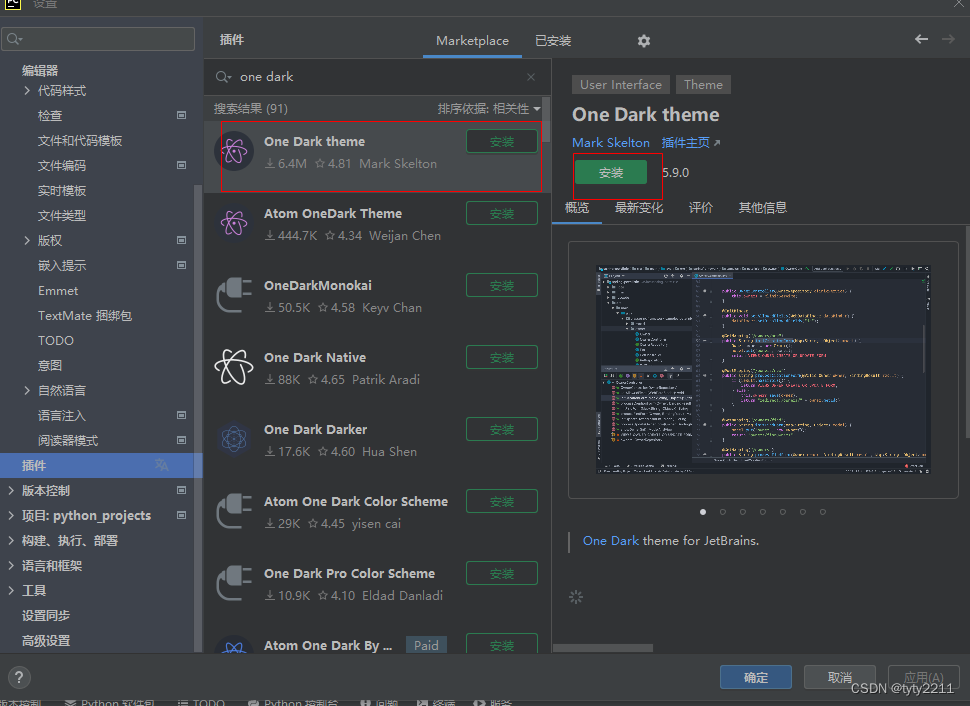The height and width of the screenshot is (706, 970).
Task: Select the last screenshot carousel dot
Action: point(822,512)
